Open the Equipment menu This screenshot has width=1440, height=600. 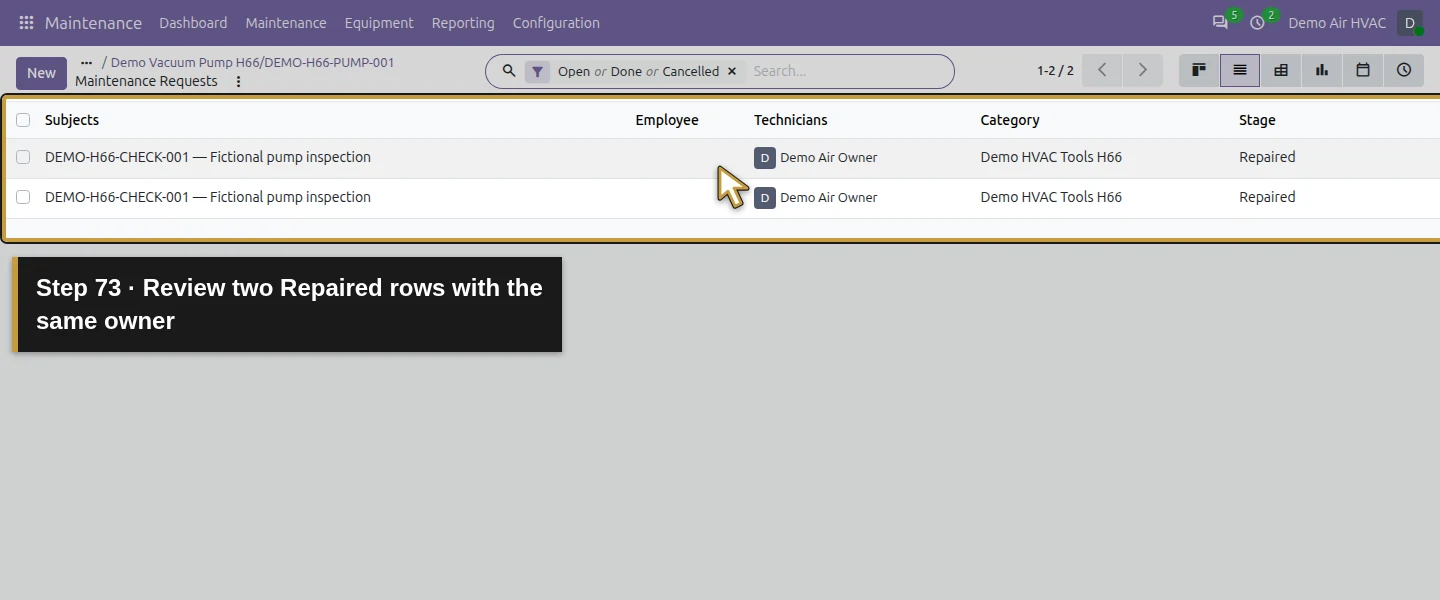pyautogui.click(x=379, y=22)
